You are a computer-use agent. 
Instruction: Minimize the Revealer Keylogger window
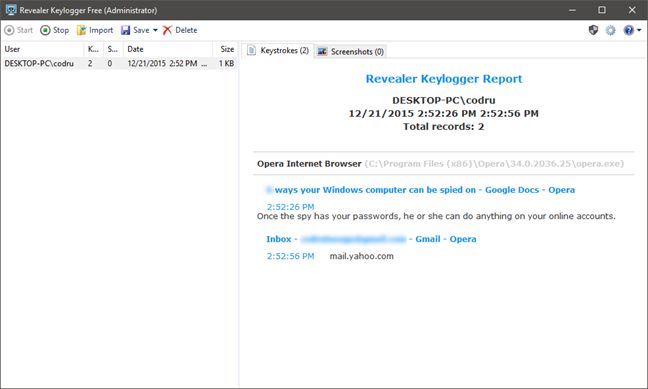tap(572, 10)
